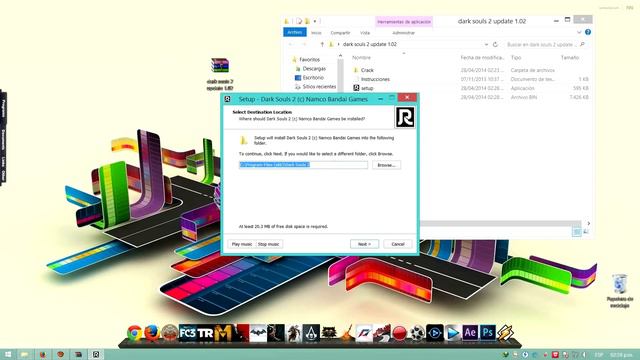Open the Vista ribbon tab

pyautogui.click(x=365, y=33)
